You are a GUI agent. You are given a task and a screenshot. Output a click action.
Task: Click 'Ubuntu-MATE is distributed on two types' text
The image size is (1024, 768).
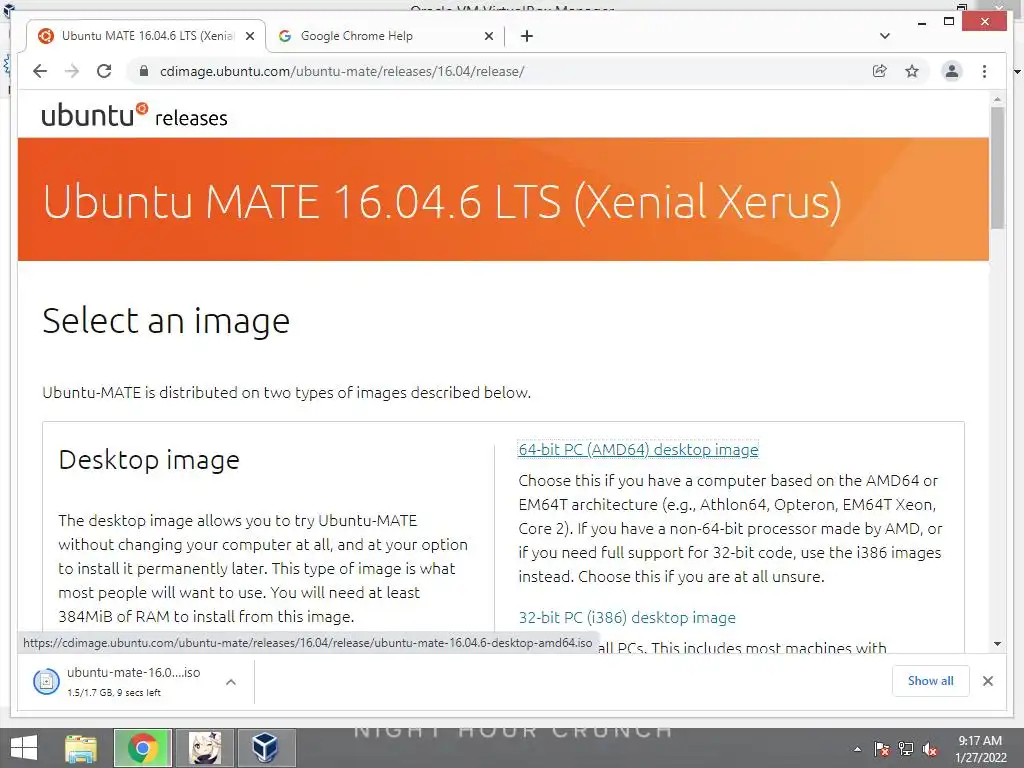pyautogui.click(x=286, y=392)
